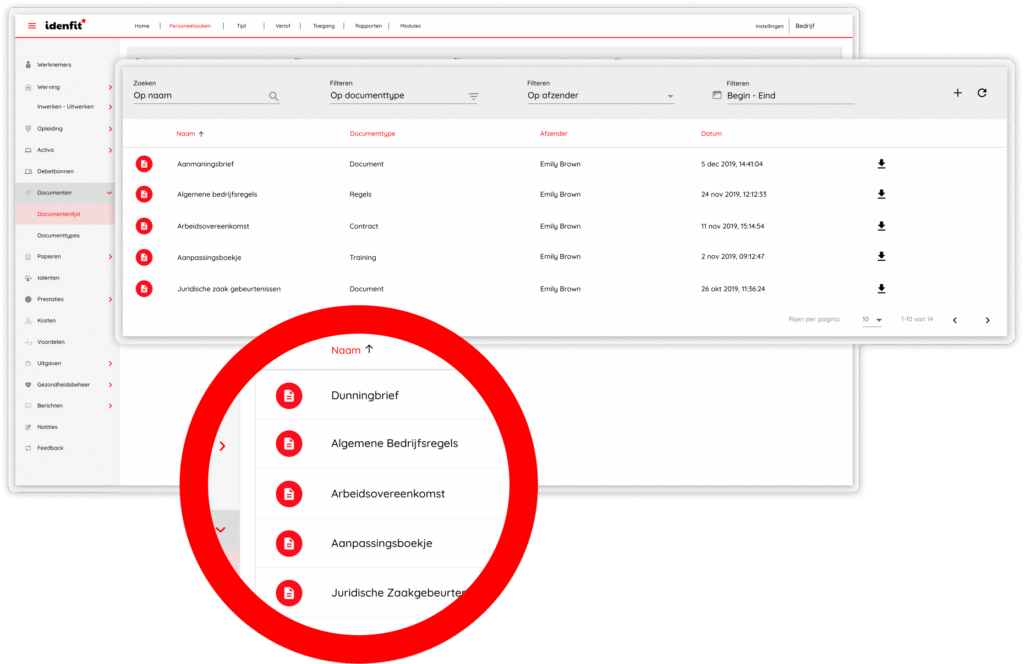This screenshot has width=1024, height=664.
Task: Go to previous page of documents
Action: coord(954,320)
